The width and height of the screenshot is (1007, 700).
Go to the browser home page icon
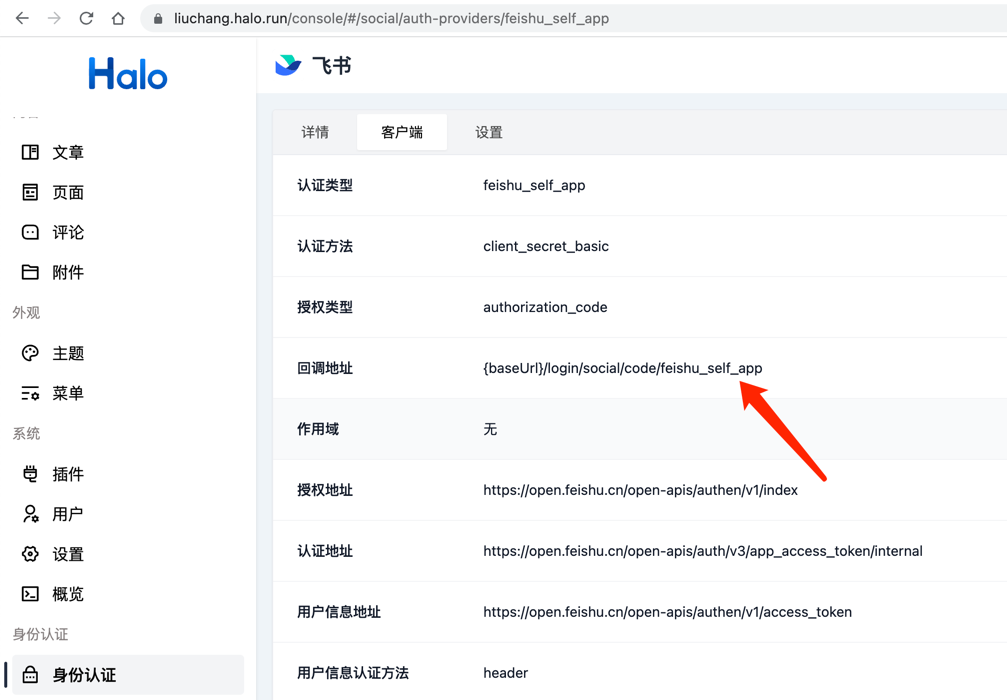point(118,18)
